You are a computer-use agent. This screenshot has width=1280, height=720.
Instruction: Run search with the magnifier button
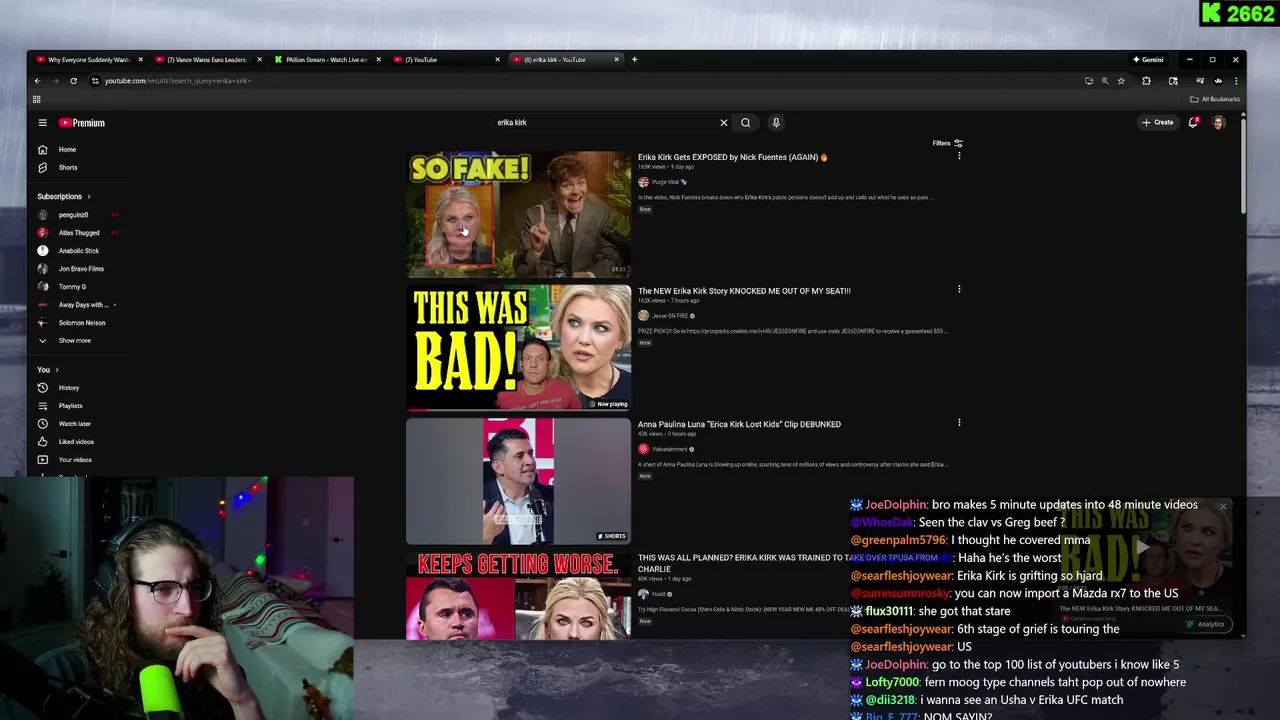(745, 123)
